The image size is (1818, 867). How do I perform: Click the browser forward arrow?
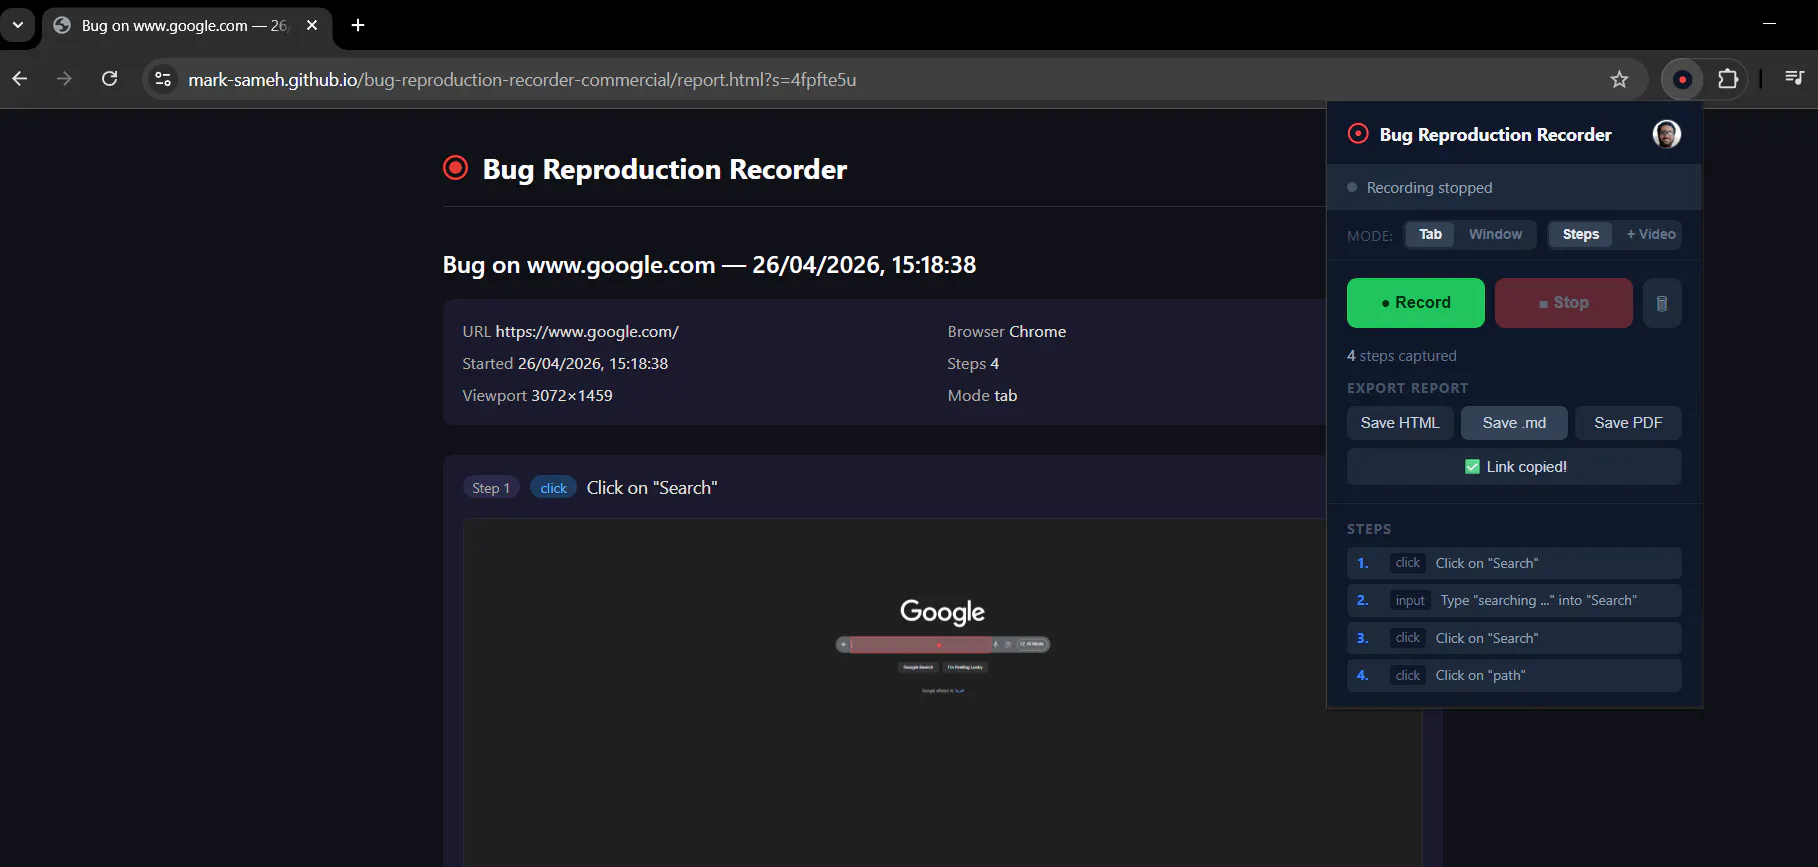pyautogui.click(x=64, y=79)
